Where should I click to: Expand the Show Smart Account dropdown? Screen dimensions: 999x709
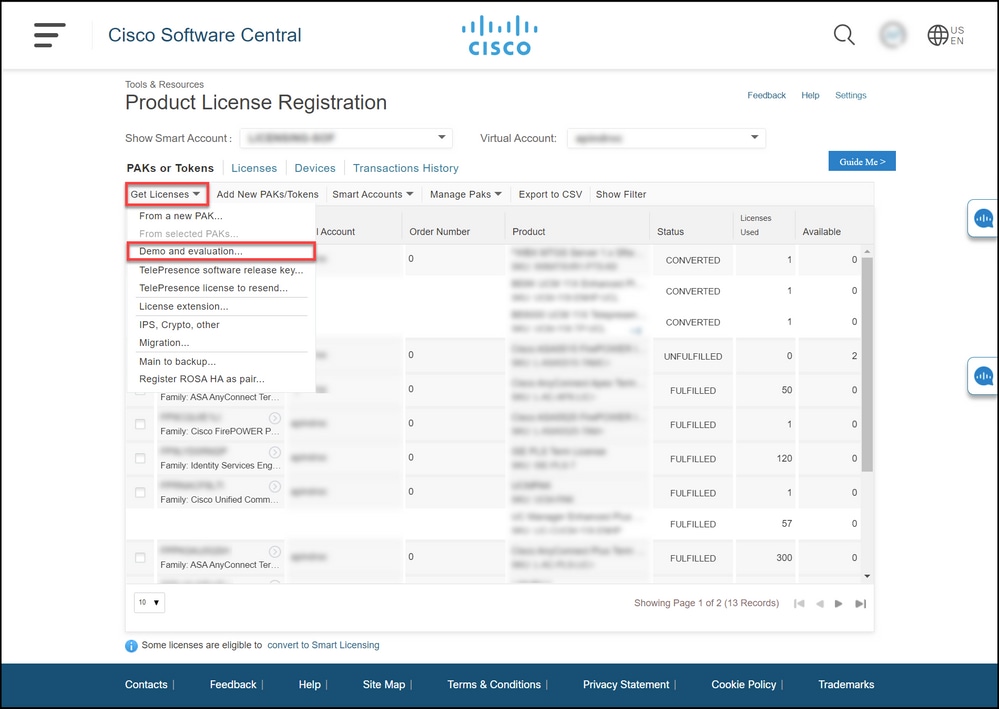click(346, 138)
